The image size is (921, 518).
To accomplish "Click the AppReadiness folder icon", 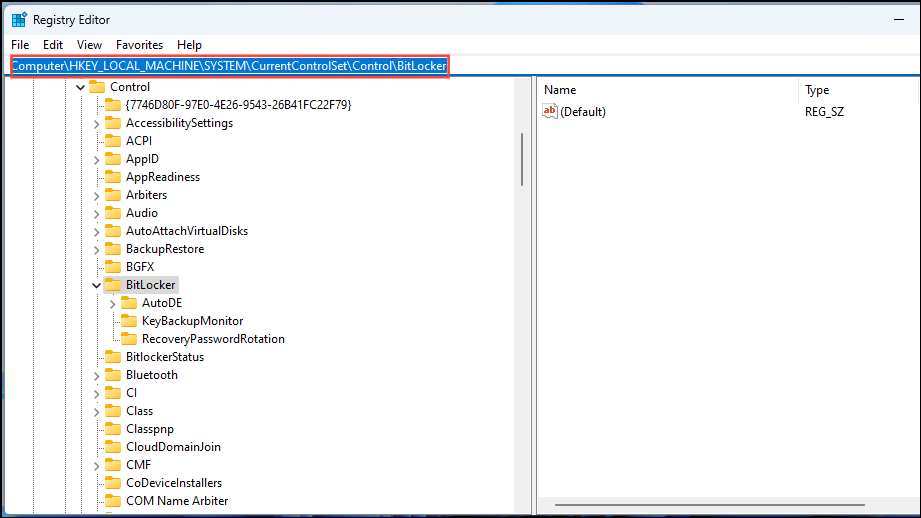I will [x=113, y=177].
